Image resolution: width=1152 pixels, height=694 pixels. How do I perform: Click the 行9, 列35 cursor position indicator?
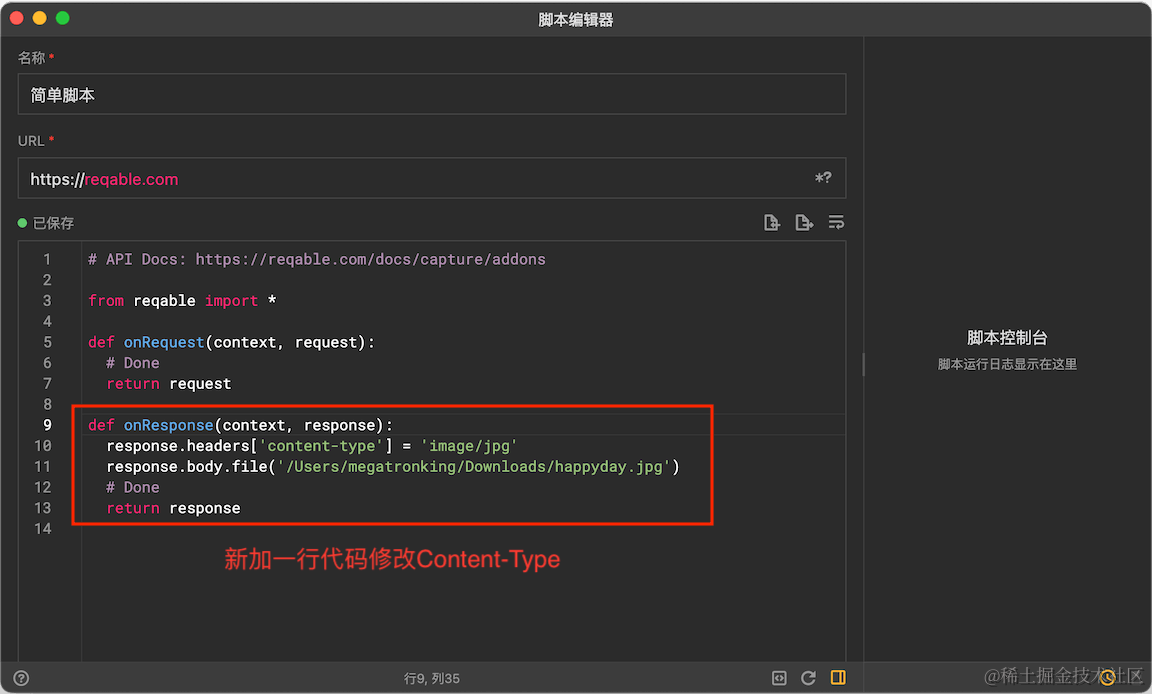click(431, 679)
